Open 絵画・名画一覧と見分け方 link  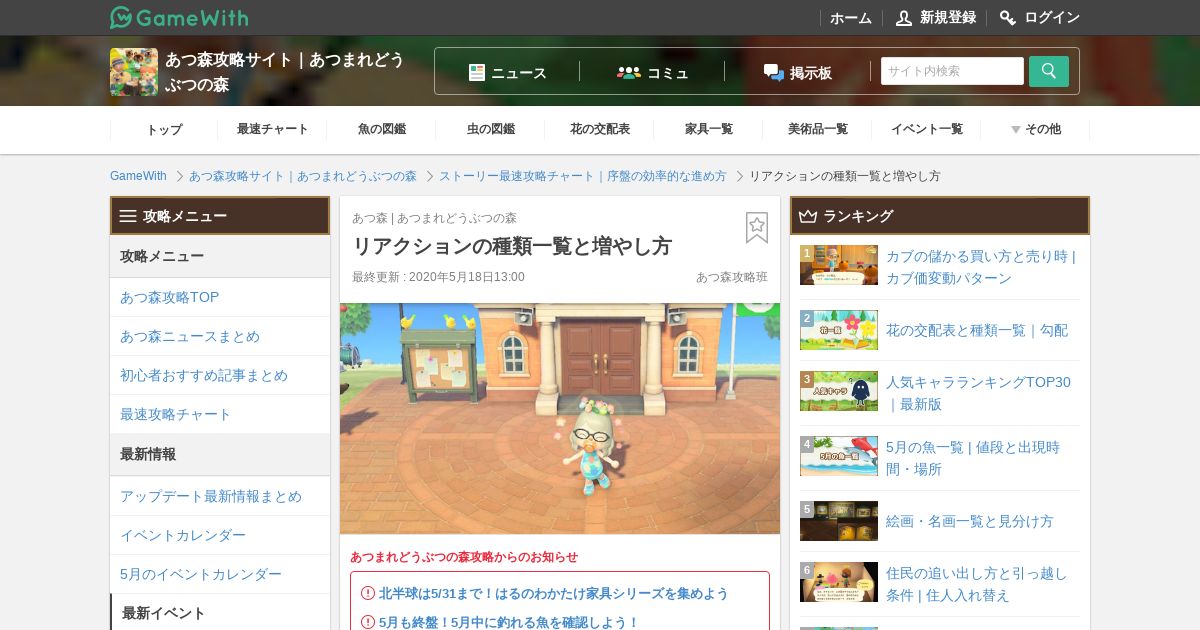(970, 521)
